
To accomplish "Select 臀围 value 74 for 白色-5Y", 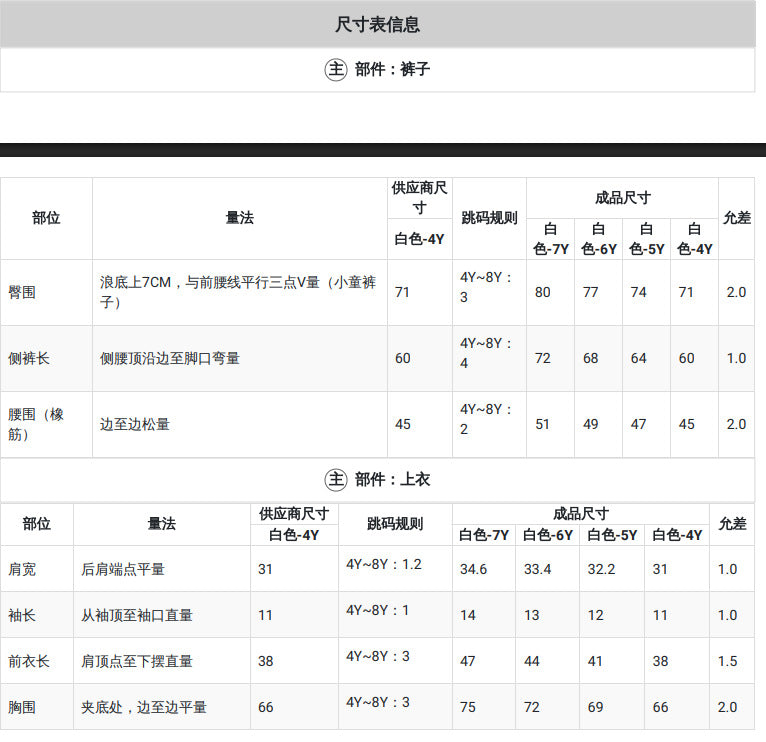I will pyautogui.click(x=638, y=292).
